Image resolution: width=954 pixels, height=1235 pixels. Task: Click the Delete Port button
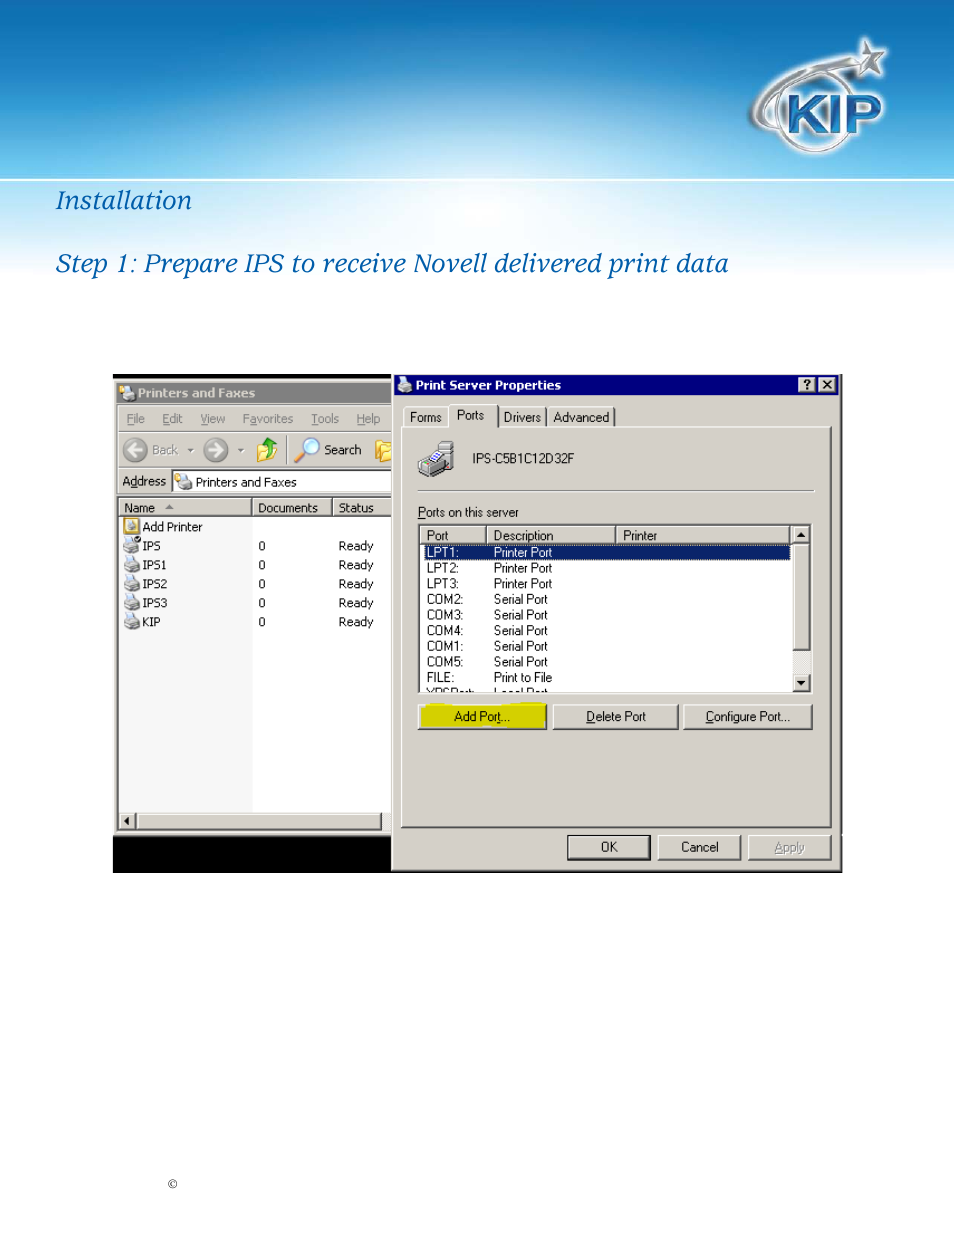tap(616, 716)
